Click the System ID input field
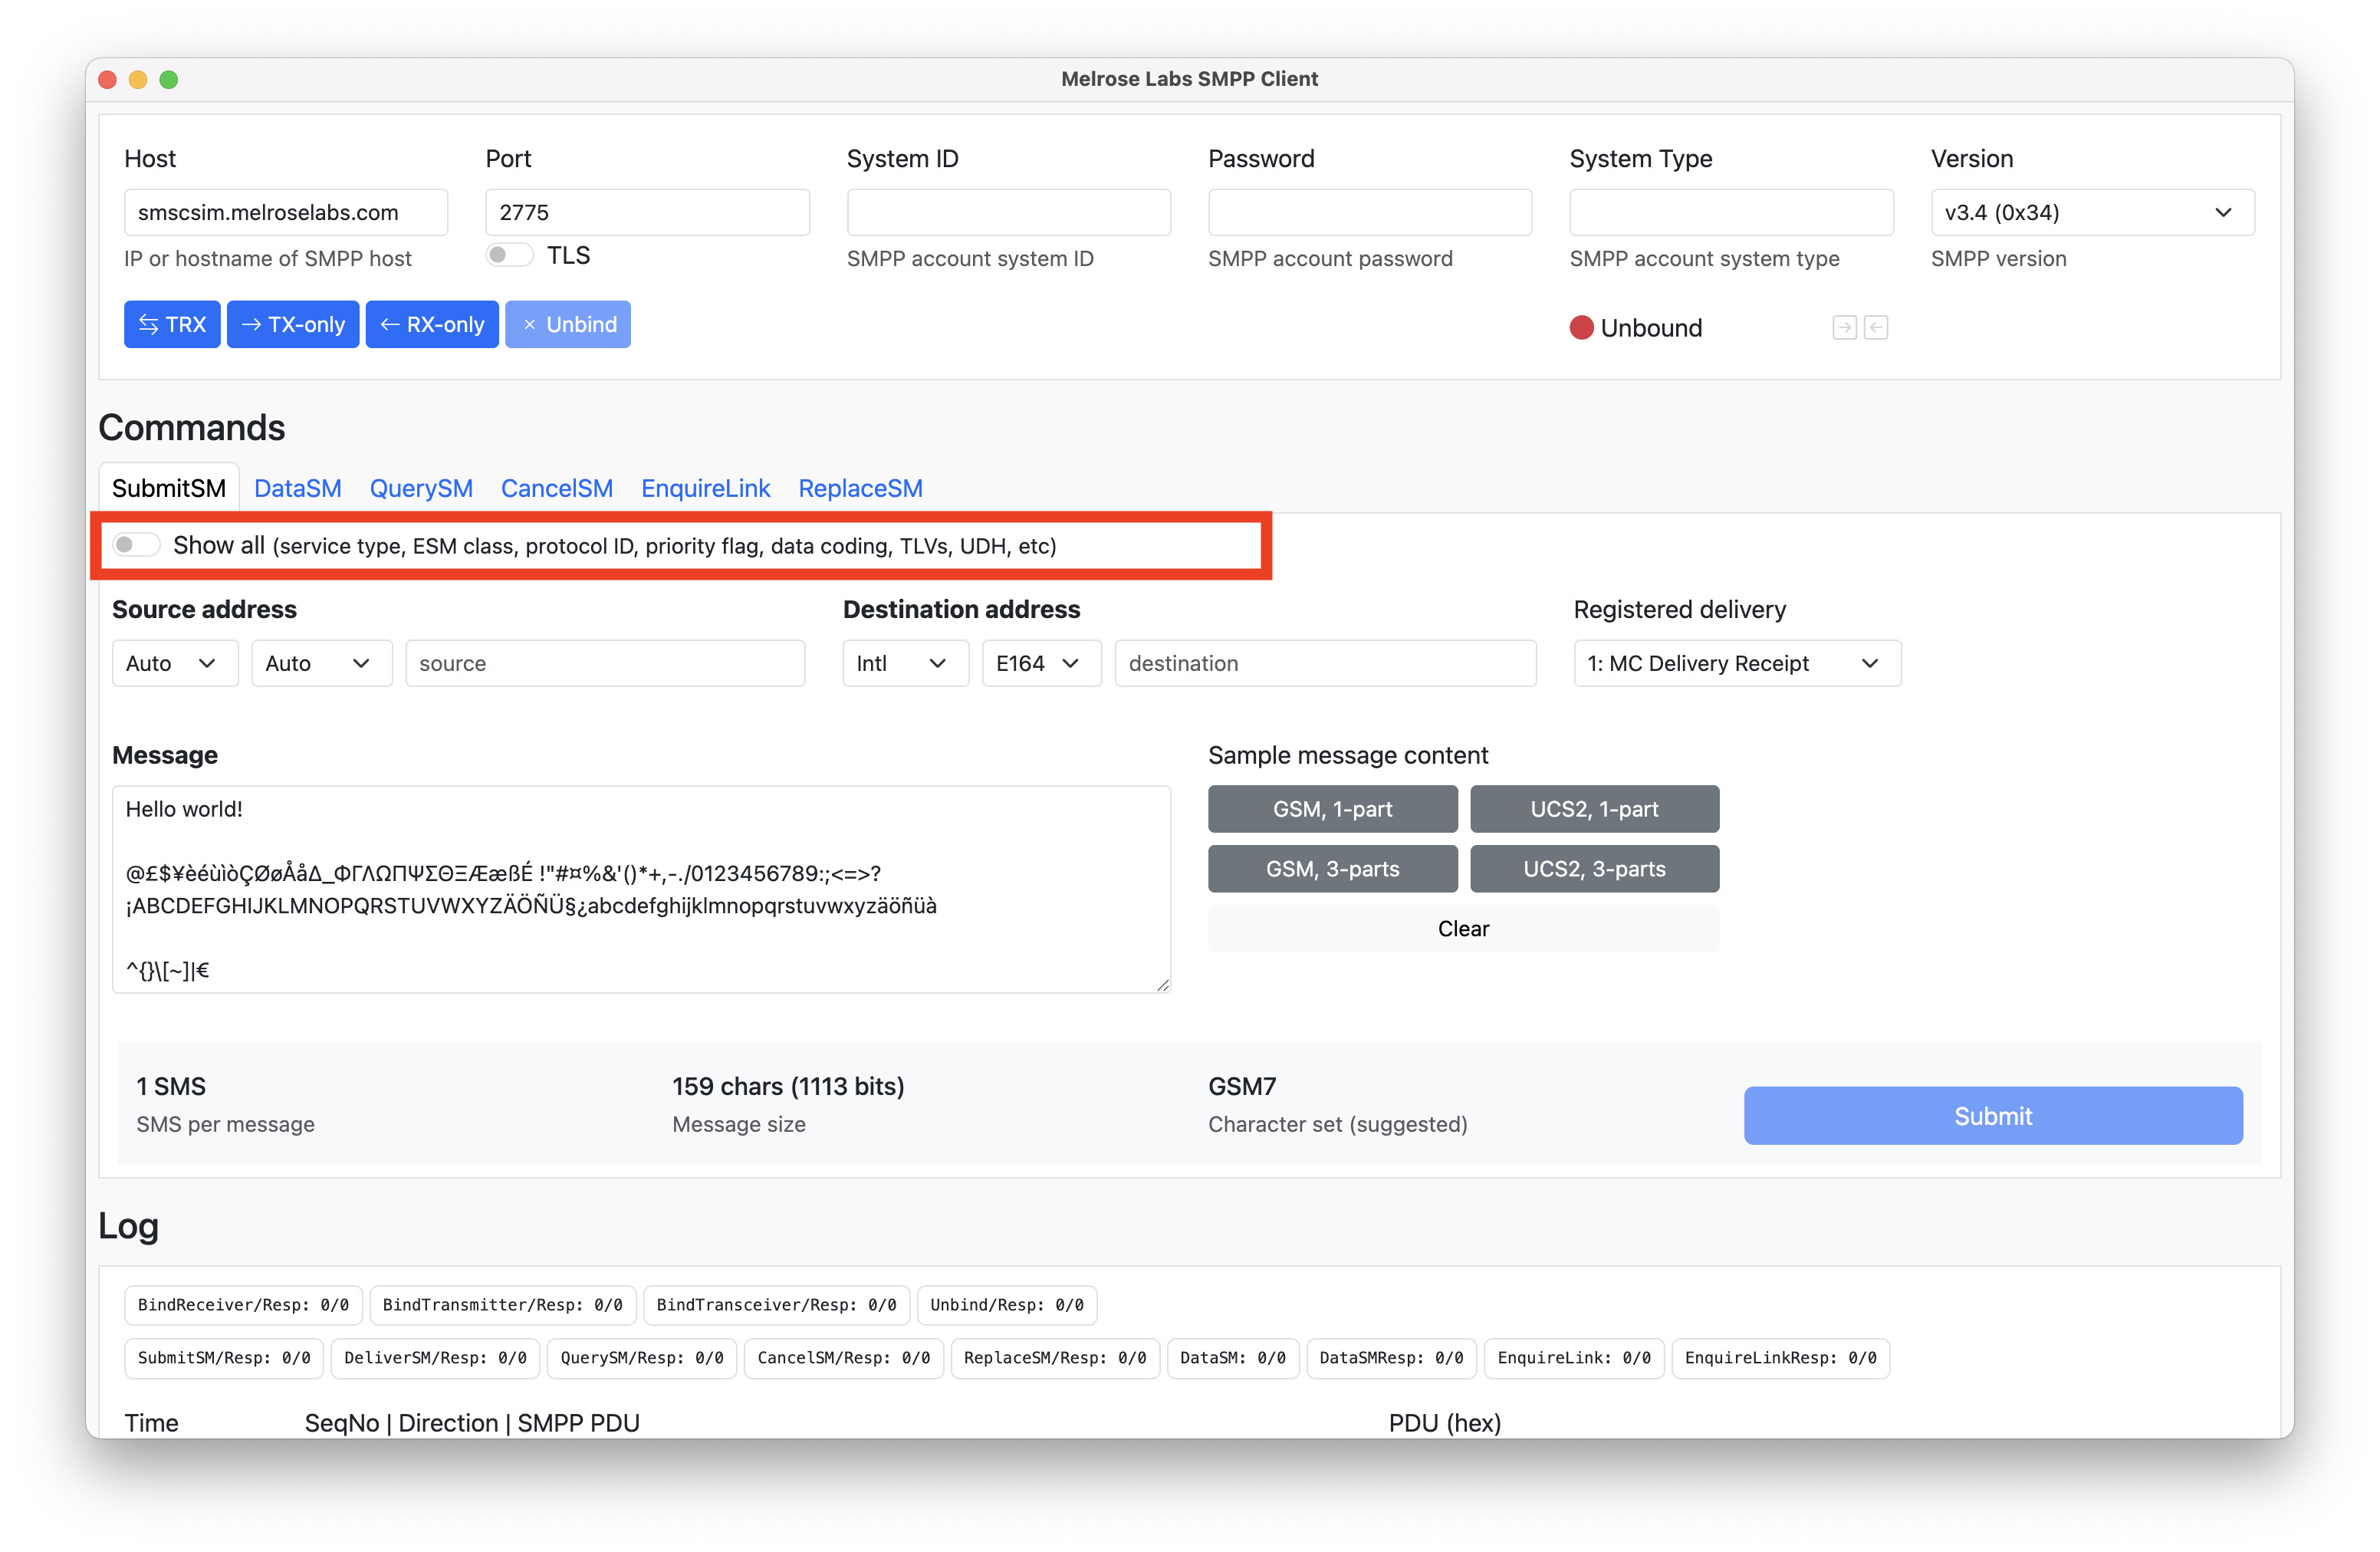The width and height of the screenshot is (2380, 1552). [1008, 212]
